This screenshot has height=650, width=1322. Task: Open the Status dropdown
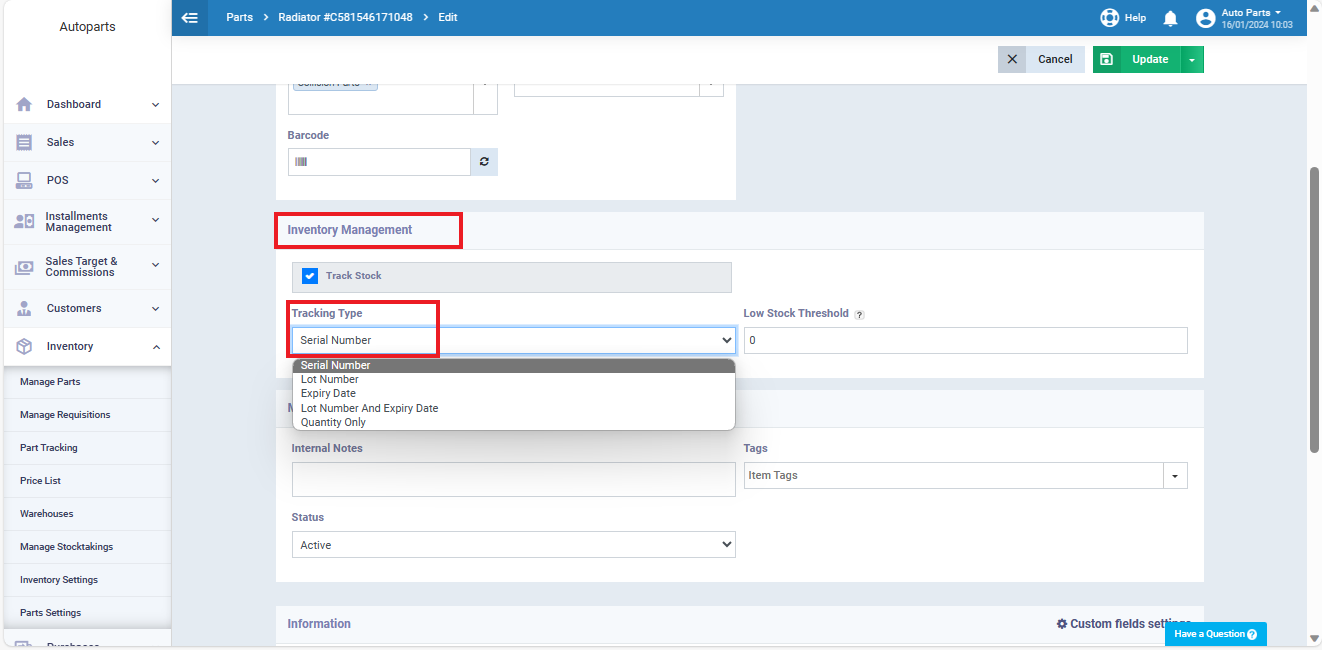click(x=513, y=545)
